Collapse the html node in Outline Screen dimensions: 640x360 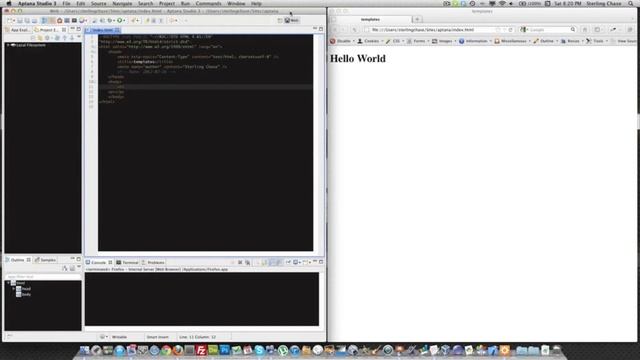pyautogui.click(x=8, y=283)
